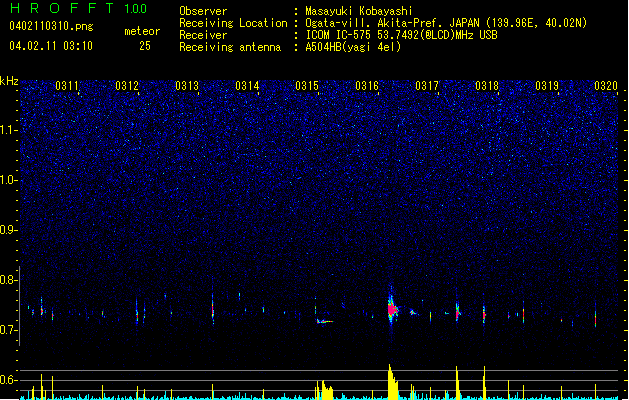Click the 0315 time marker

[307, 86]
